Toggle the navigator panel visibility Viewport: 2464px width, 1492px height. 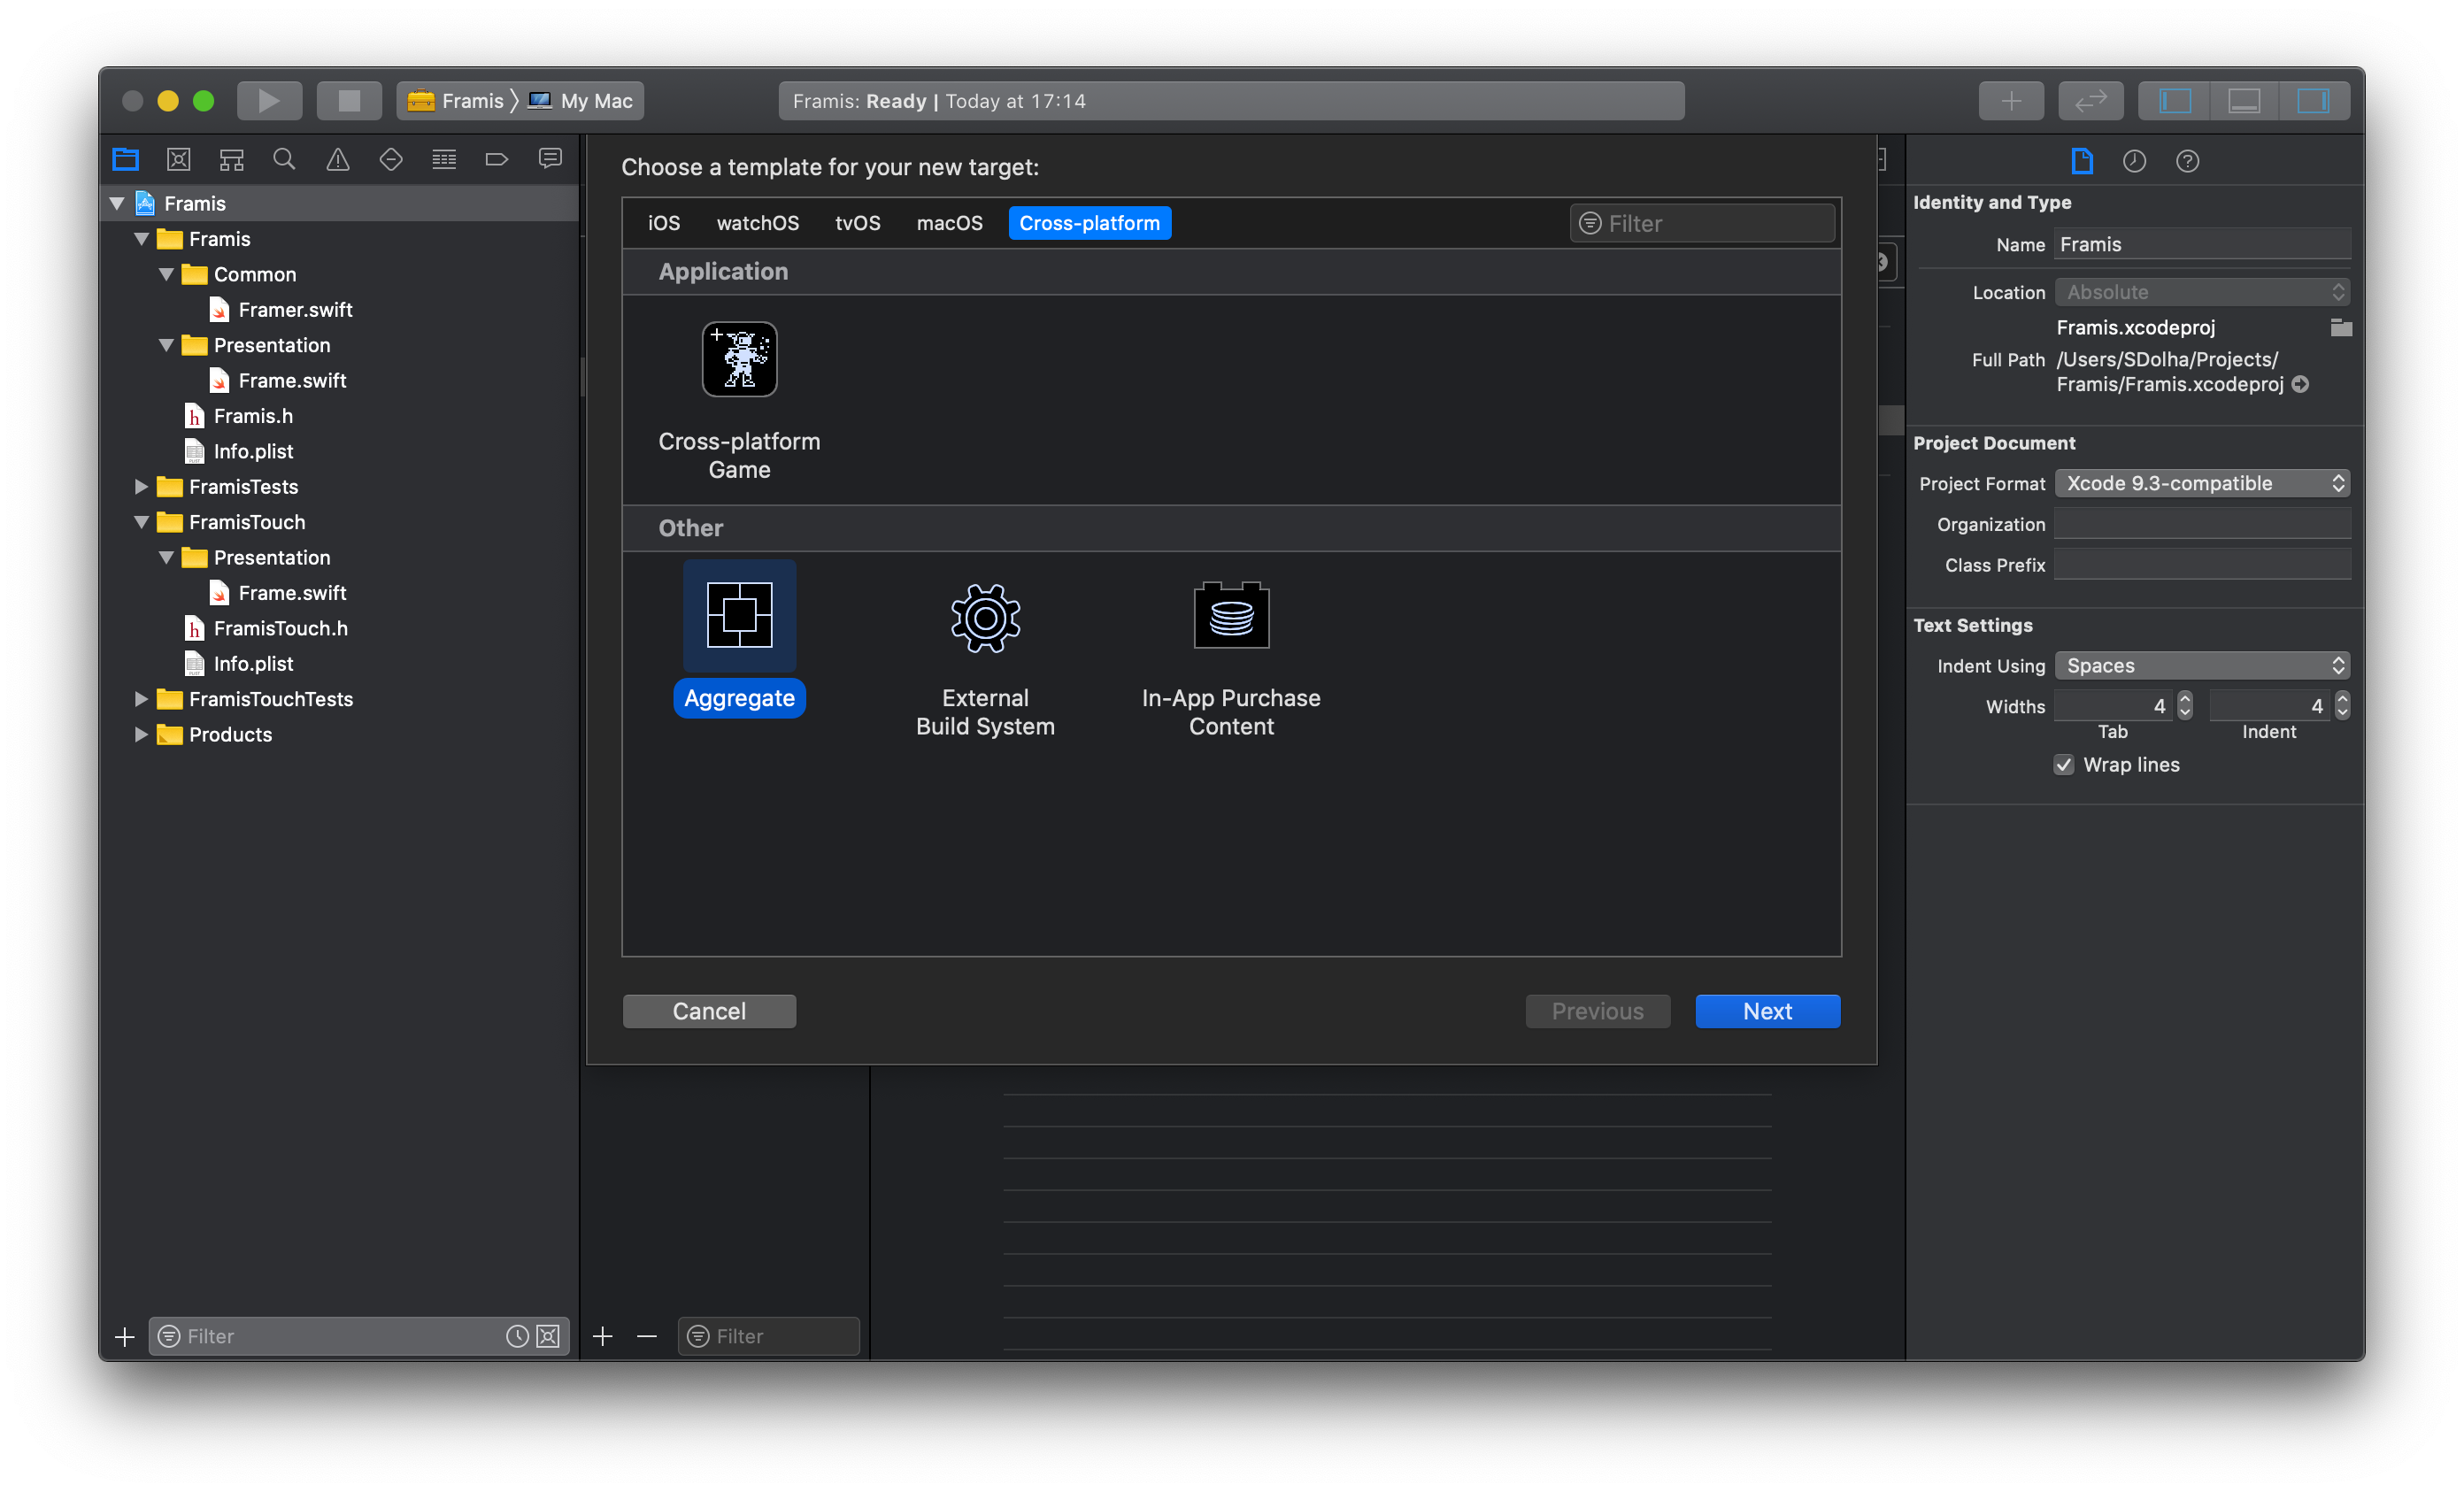point(2175,101)
